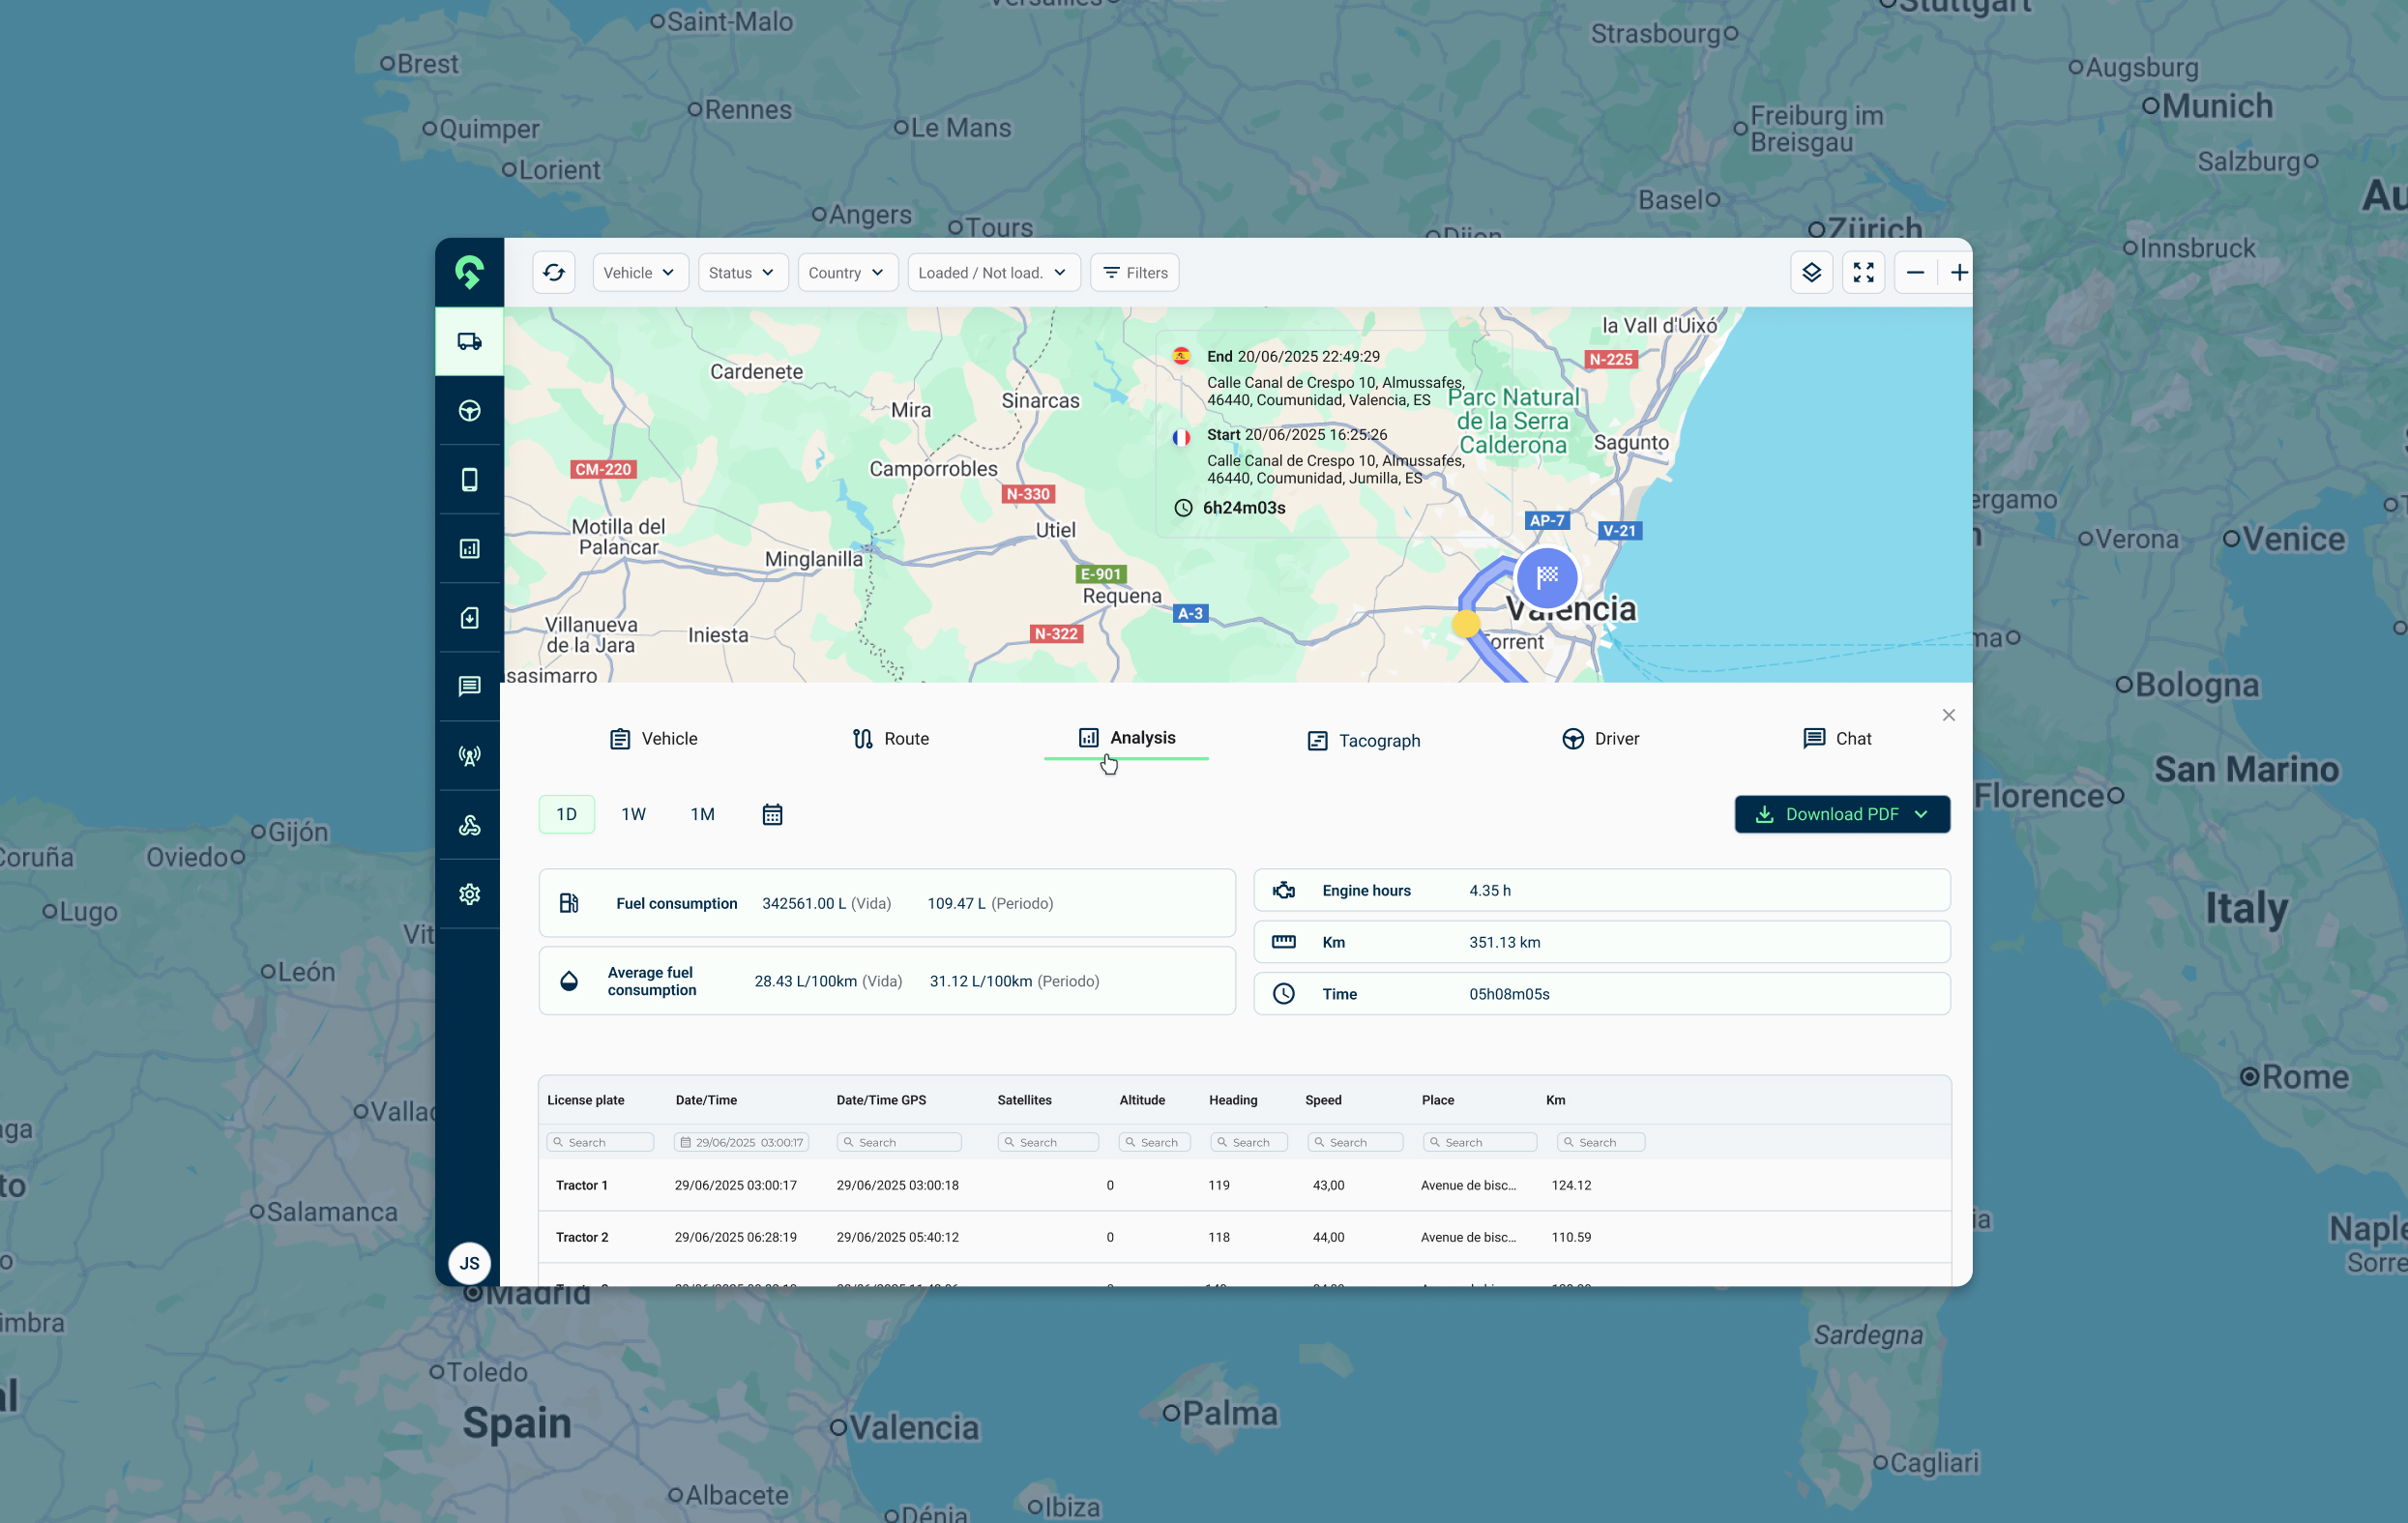
Task: Open the Loaded / Not load. dropdown
Action: tap(992, 272)
